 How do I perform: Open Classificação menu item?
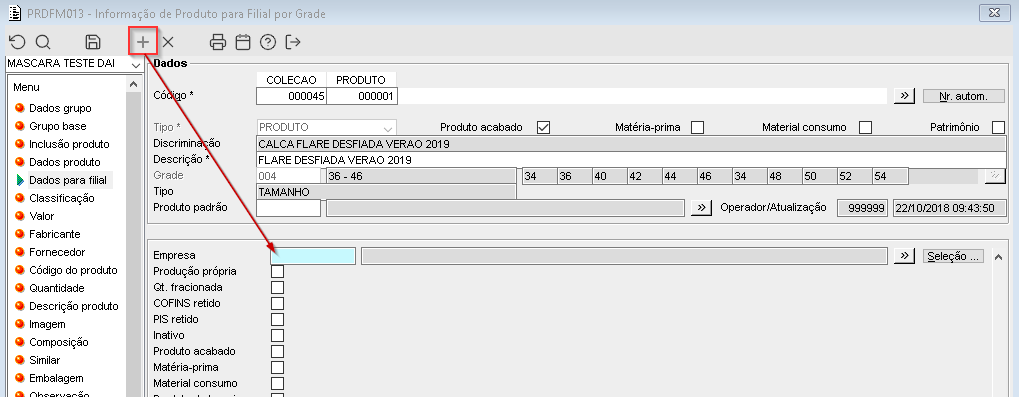61,198
